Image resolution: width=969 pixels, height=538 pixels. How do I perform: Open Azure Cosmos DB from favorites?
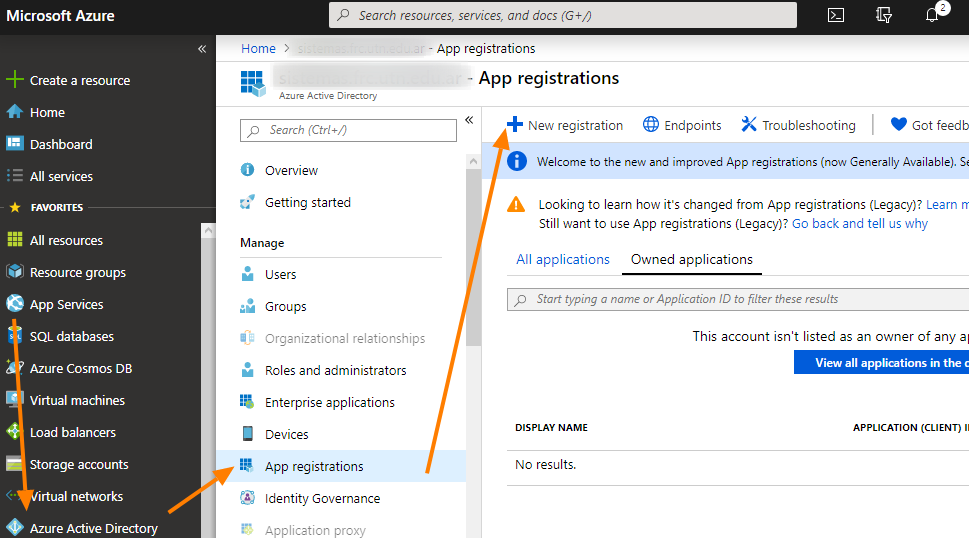[x=81, y=368]
